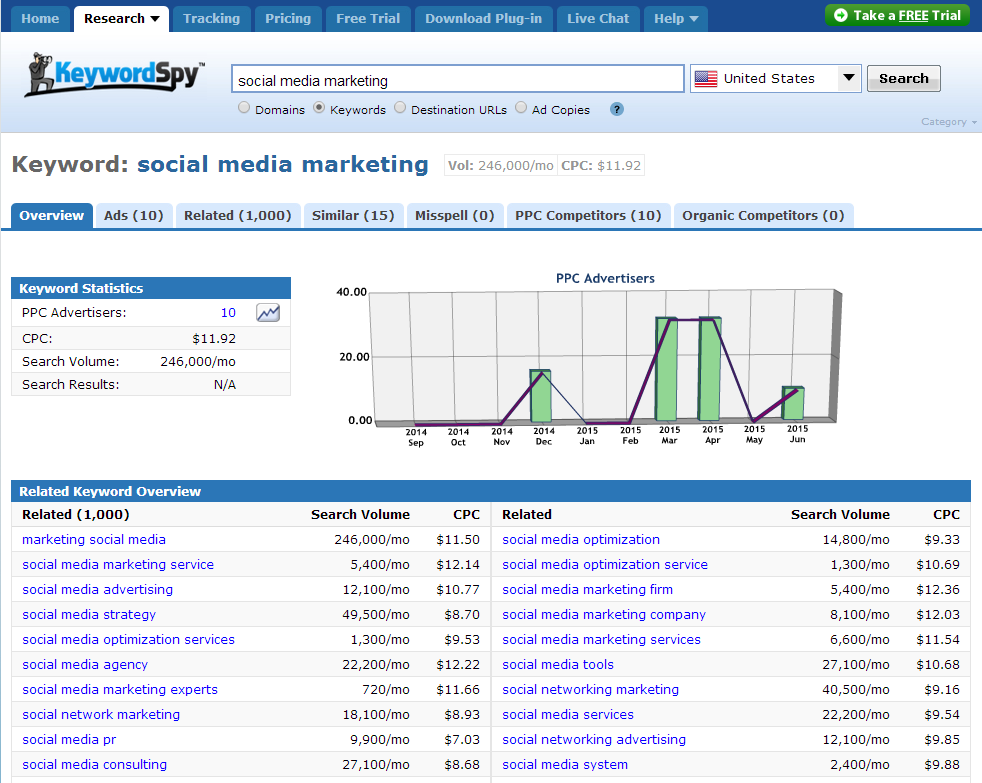The image size is (982, 783).
Task: Click the KeywordSpy logo
Action: pos(115,75)
